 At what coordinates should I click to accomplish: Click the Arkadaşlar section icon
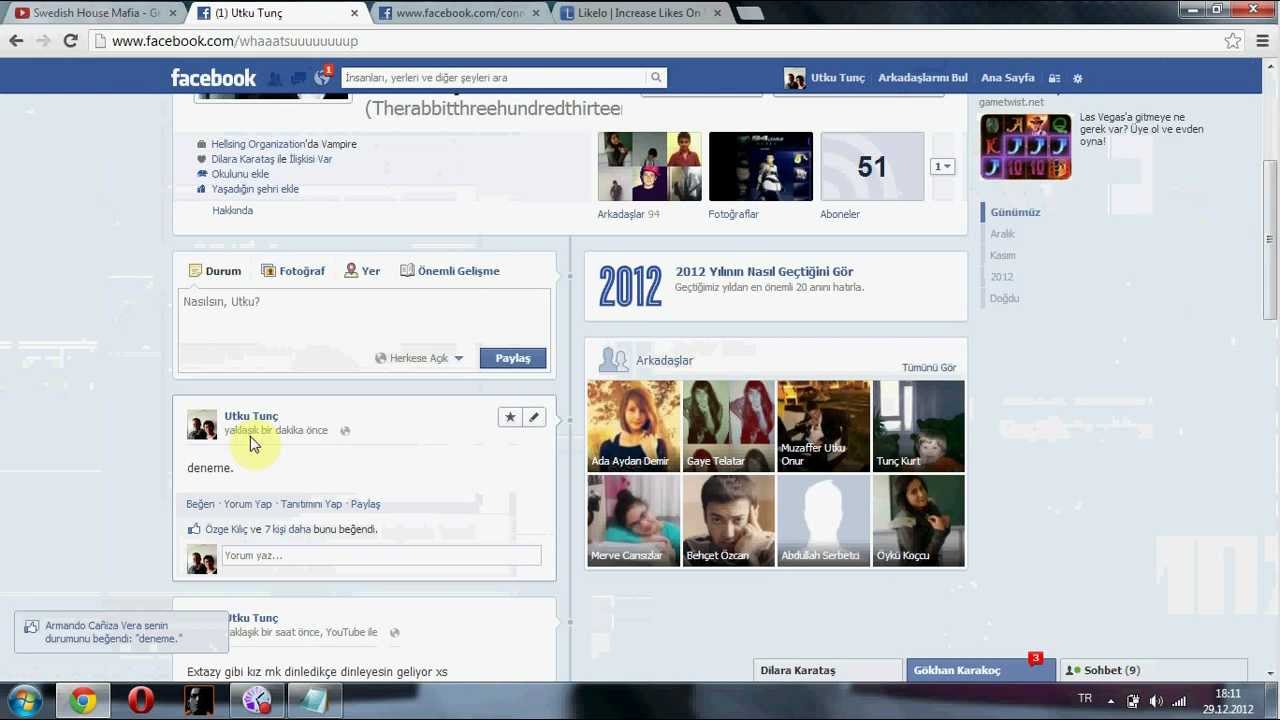click(613, 360)
